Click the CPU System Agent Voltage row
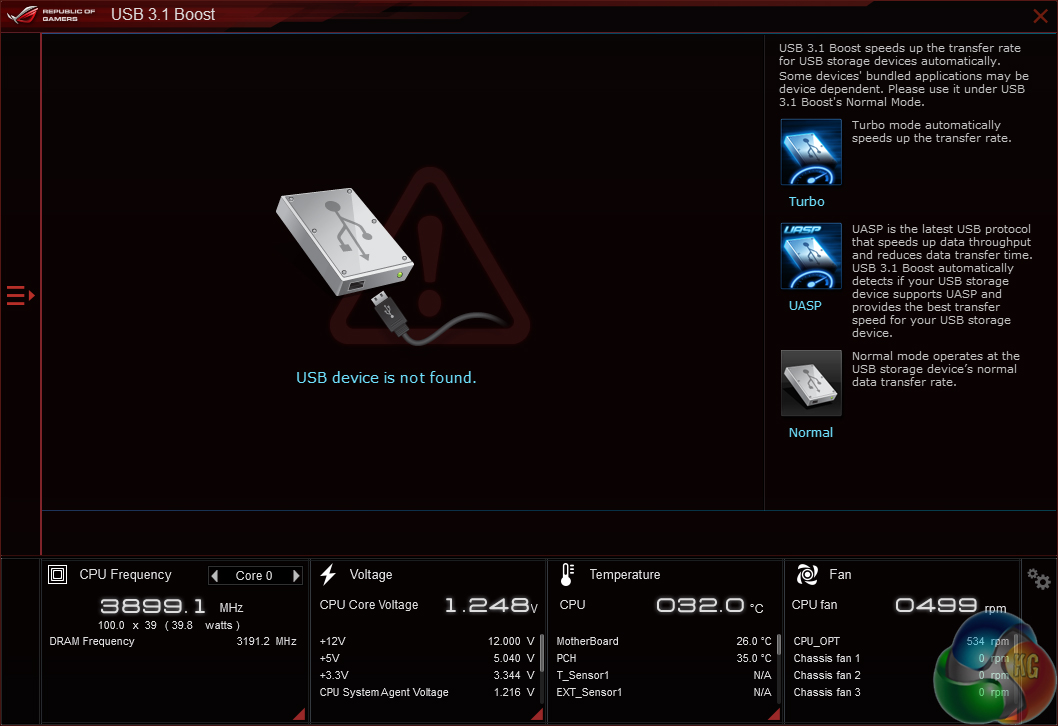Viewport: 1058px width, 726px height. coord(426,692)
